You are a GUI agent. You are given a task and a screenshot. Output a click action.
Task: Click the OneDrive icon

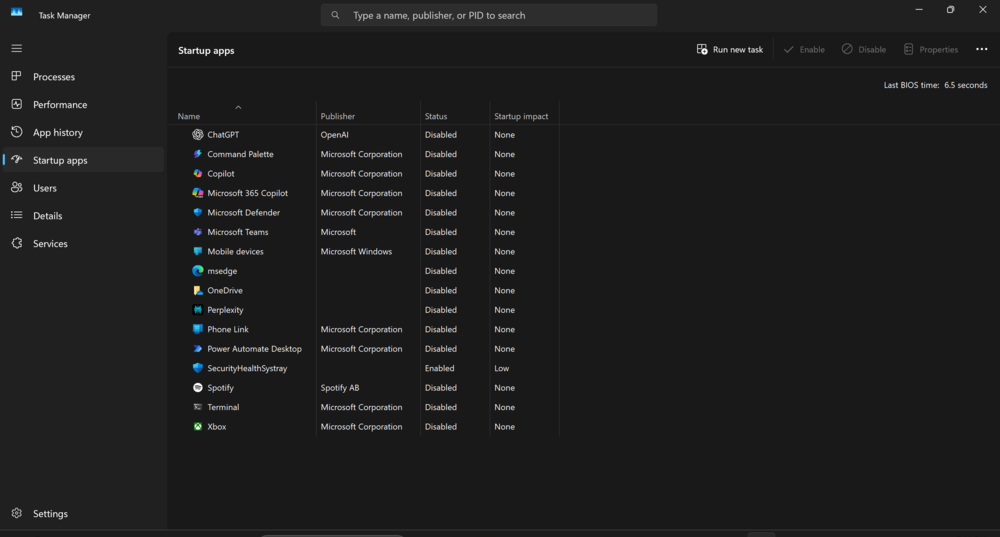click(x=198, y=290)
